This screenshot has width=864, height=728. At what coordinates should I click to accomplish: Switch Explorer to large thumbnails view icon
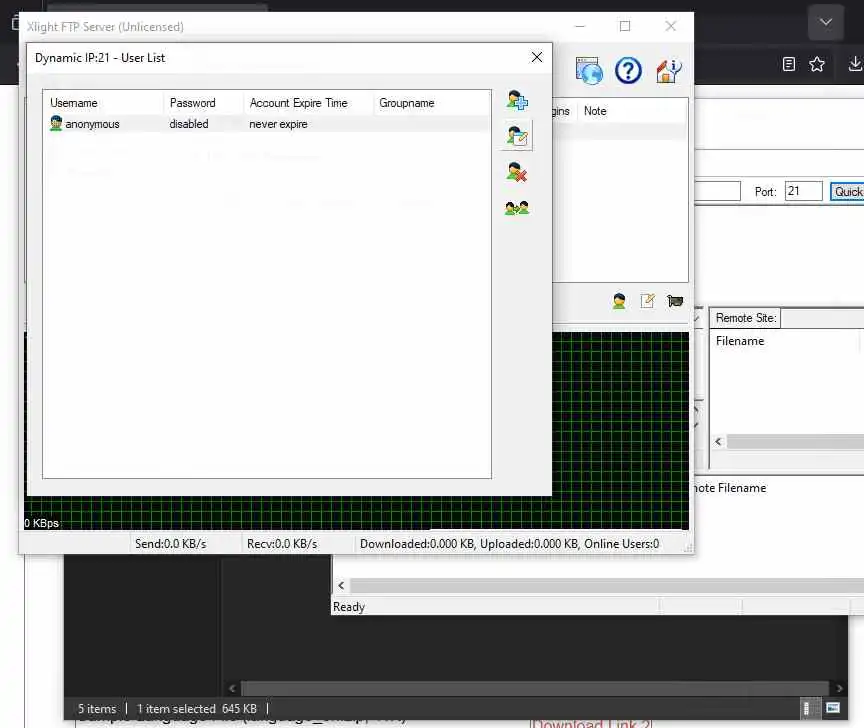(x=833, y=708)
